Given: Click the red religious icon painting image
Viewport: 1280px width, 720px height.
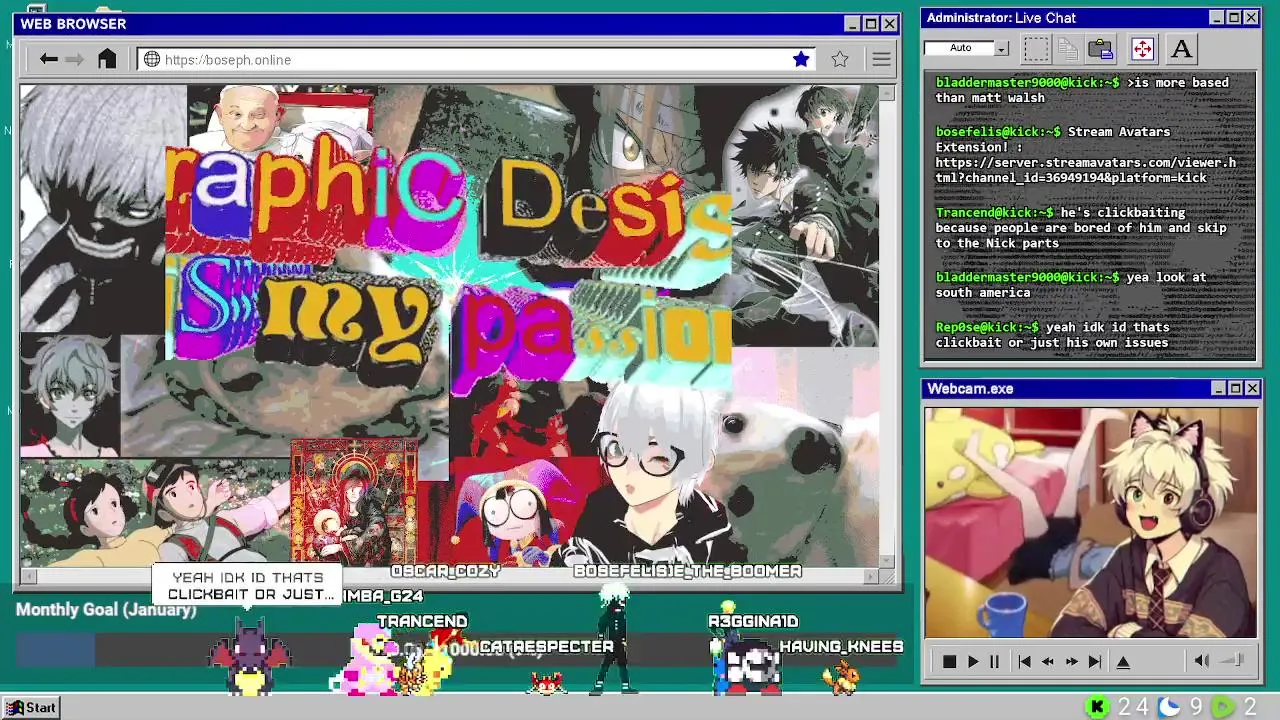Looking at the screenshot, I should [353, 503].
